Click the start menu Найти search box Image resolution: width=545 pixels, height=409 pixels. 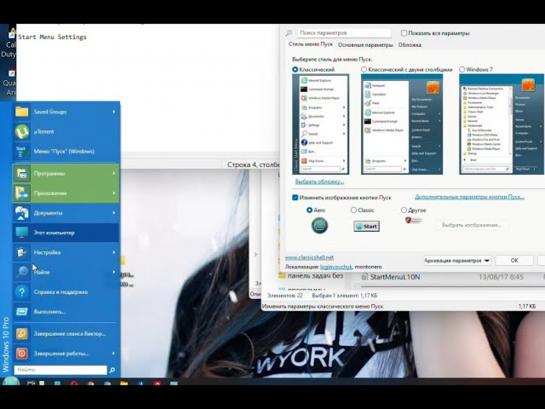[x=60, y=370]
